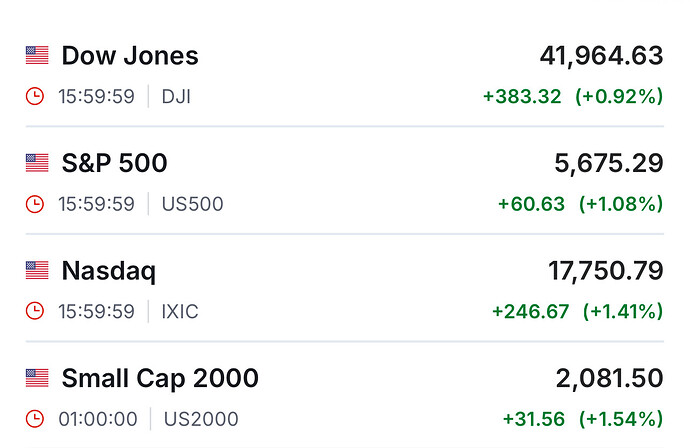Click the US flag beside Nasdaq
Image resolution: width=690 pixels, height=448 pixels.
(x=37, y=270)
